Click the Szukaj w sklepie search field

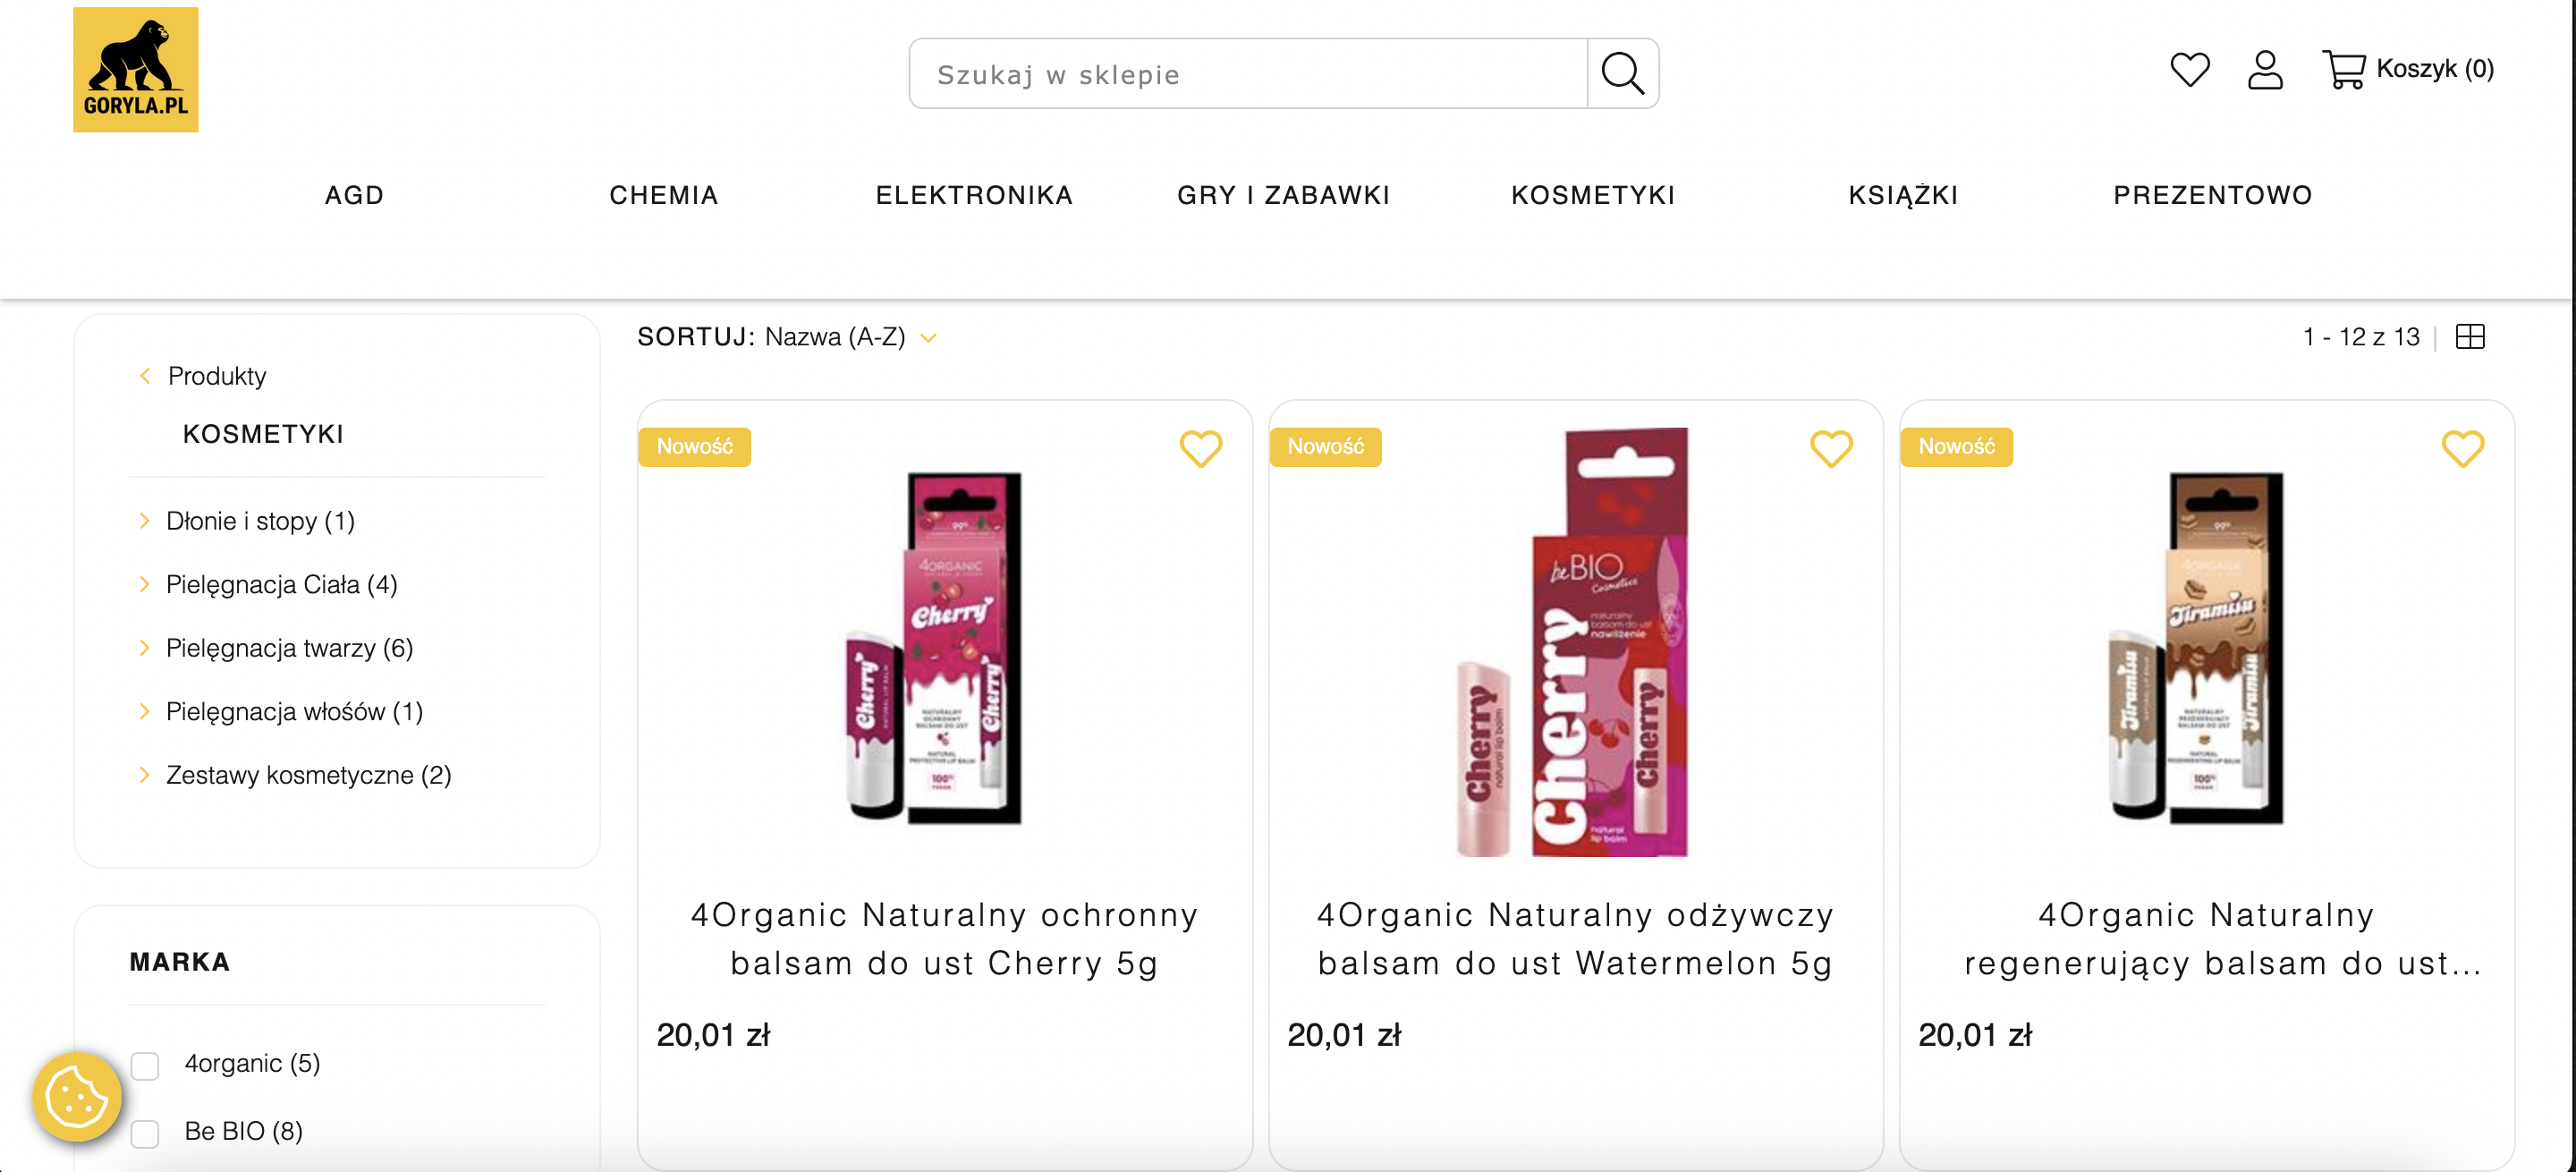pos(1247,74)
